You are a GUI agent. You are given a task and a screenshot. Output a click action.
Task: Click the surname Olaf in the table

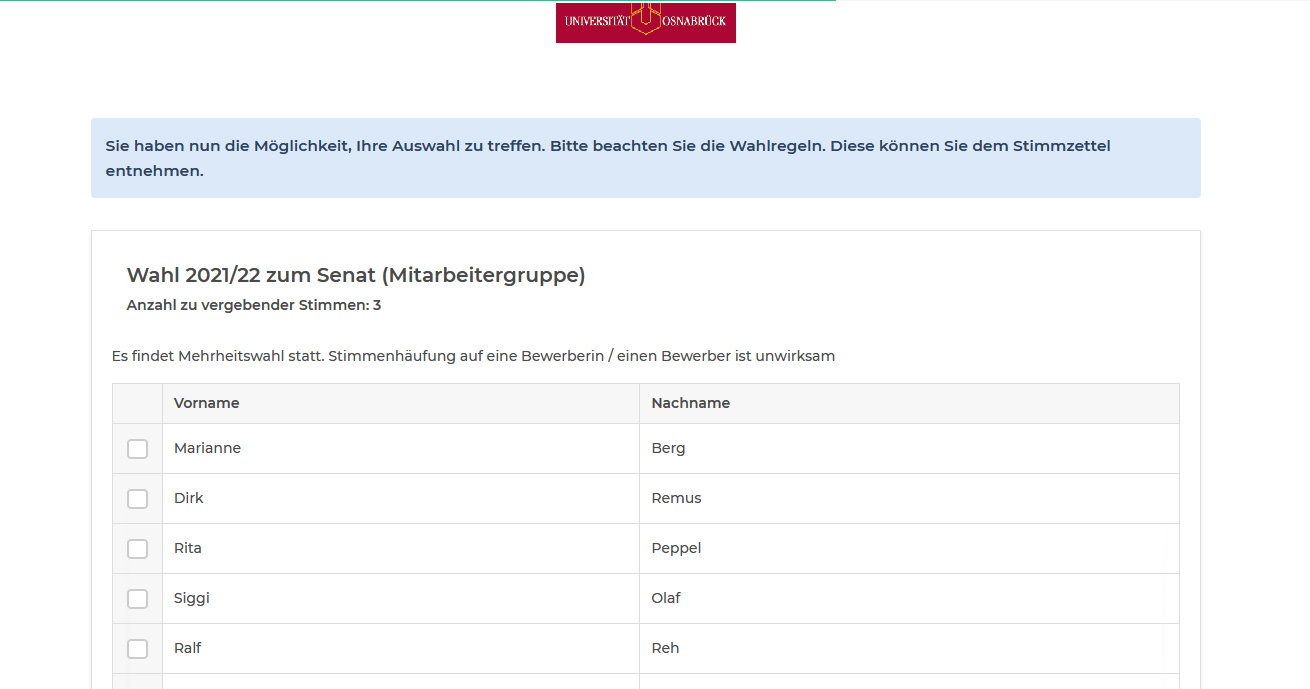(666, 597)
